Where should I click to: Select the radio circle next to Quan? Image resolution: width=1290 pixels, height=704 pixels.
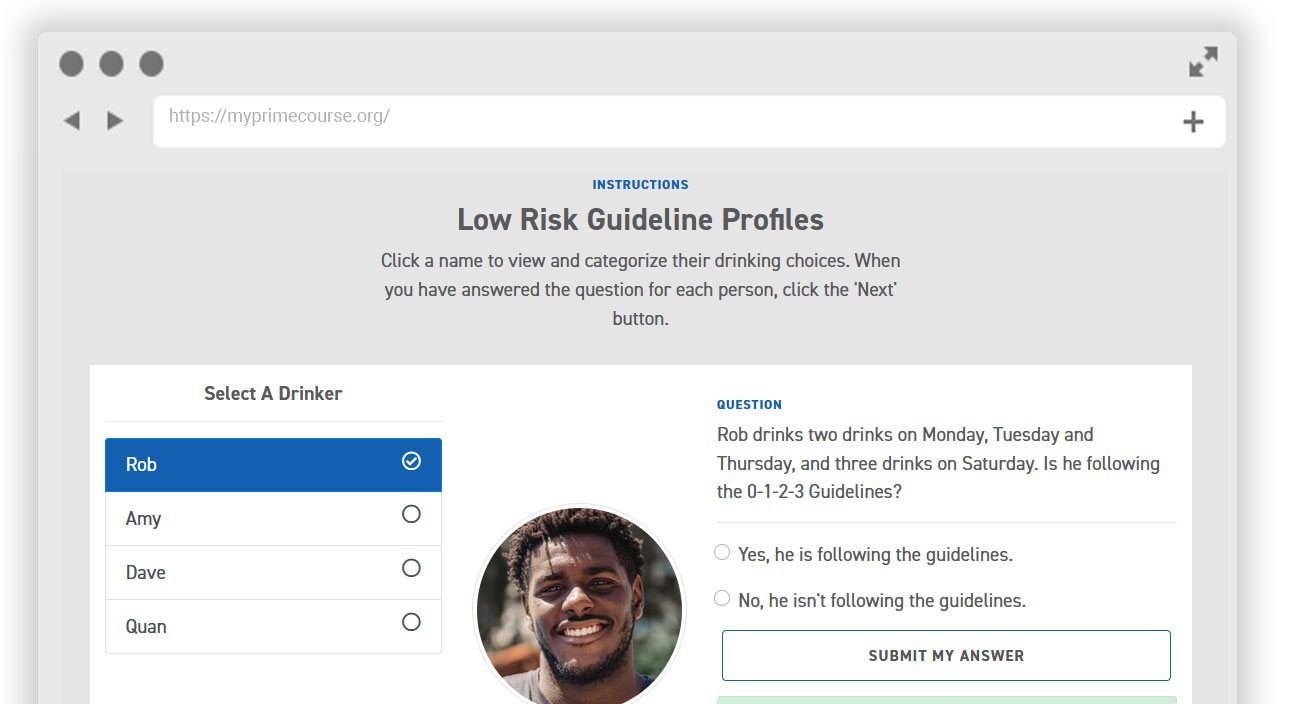[x=411, y=622]
